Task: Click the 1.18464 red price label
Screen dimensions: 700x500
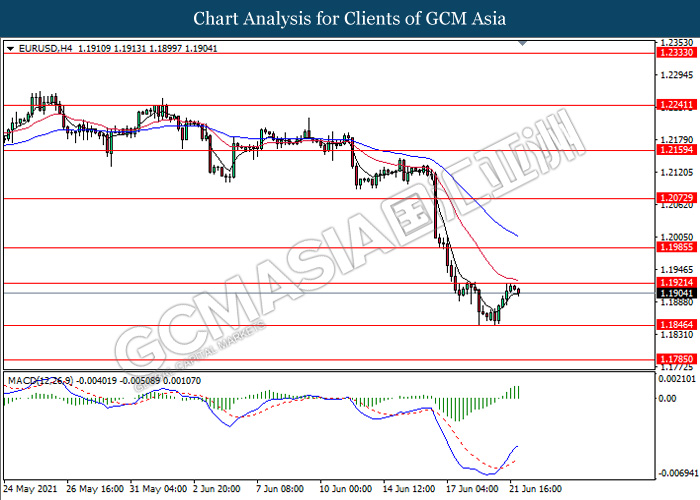Action: click(x=677, y=325)
